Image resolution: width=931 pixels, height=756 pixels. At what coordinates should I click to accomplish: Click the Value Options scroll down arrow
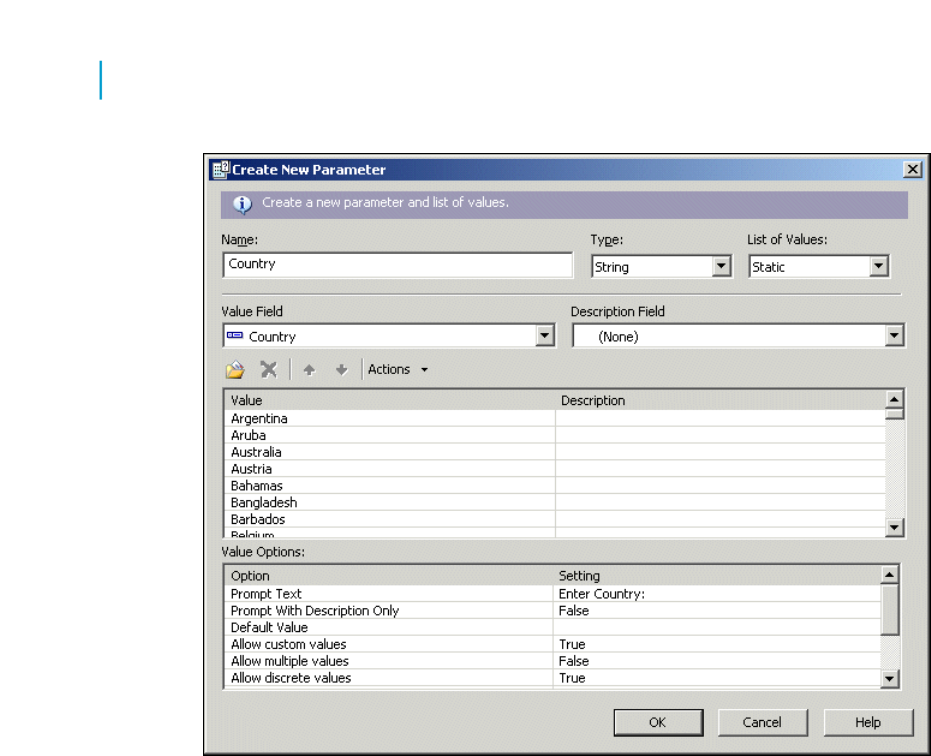(x=889, y=679)
